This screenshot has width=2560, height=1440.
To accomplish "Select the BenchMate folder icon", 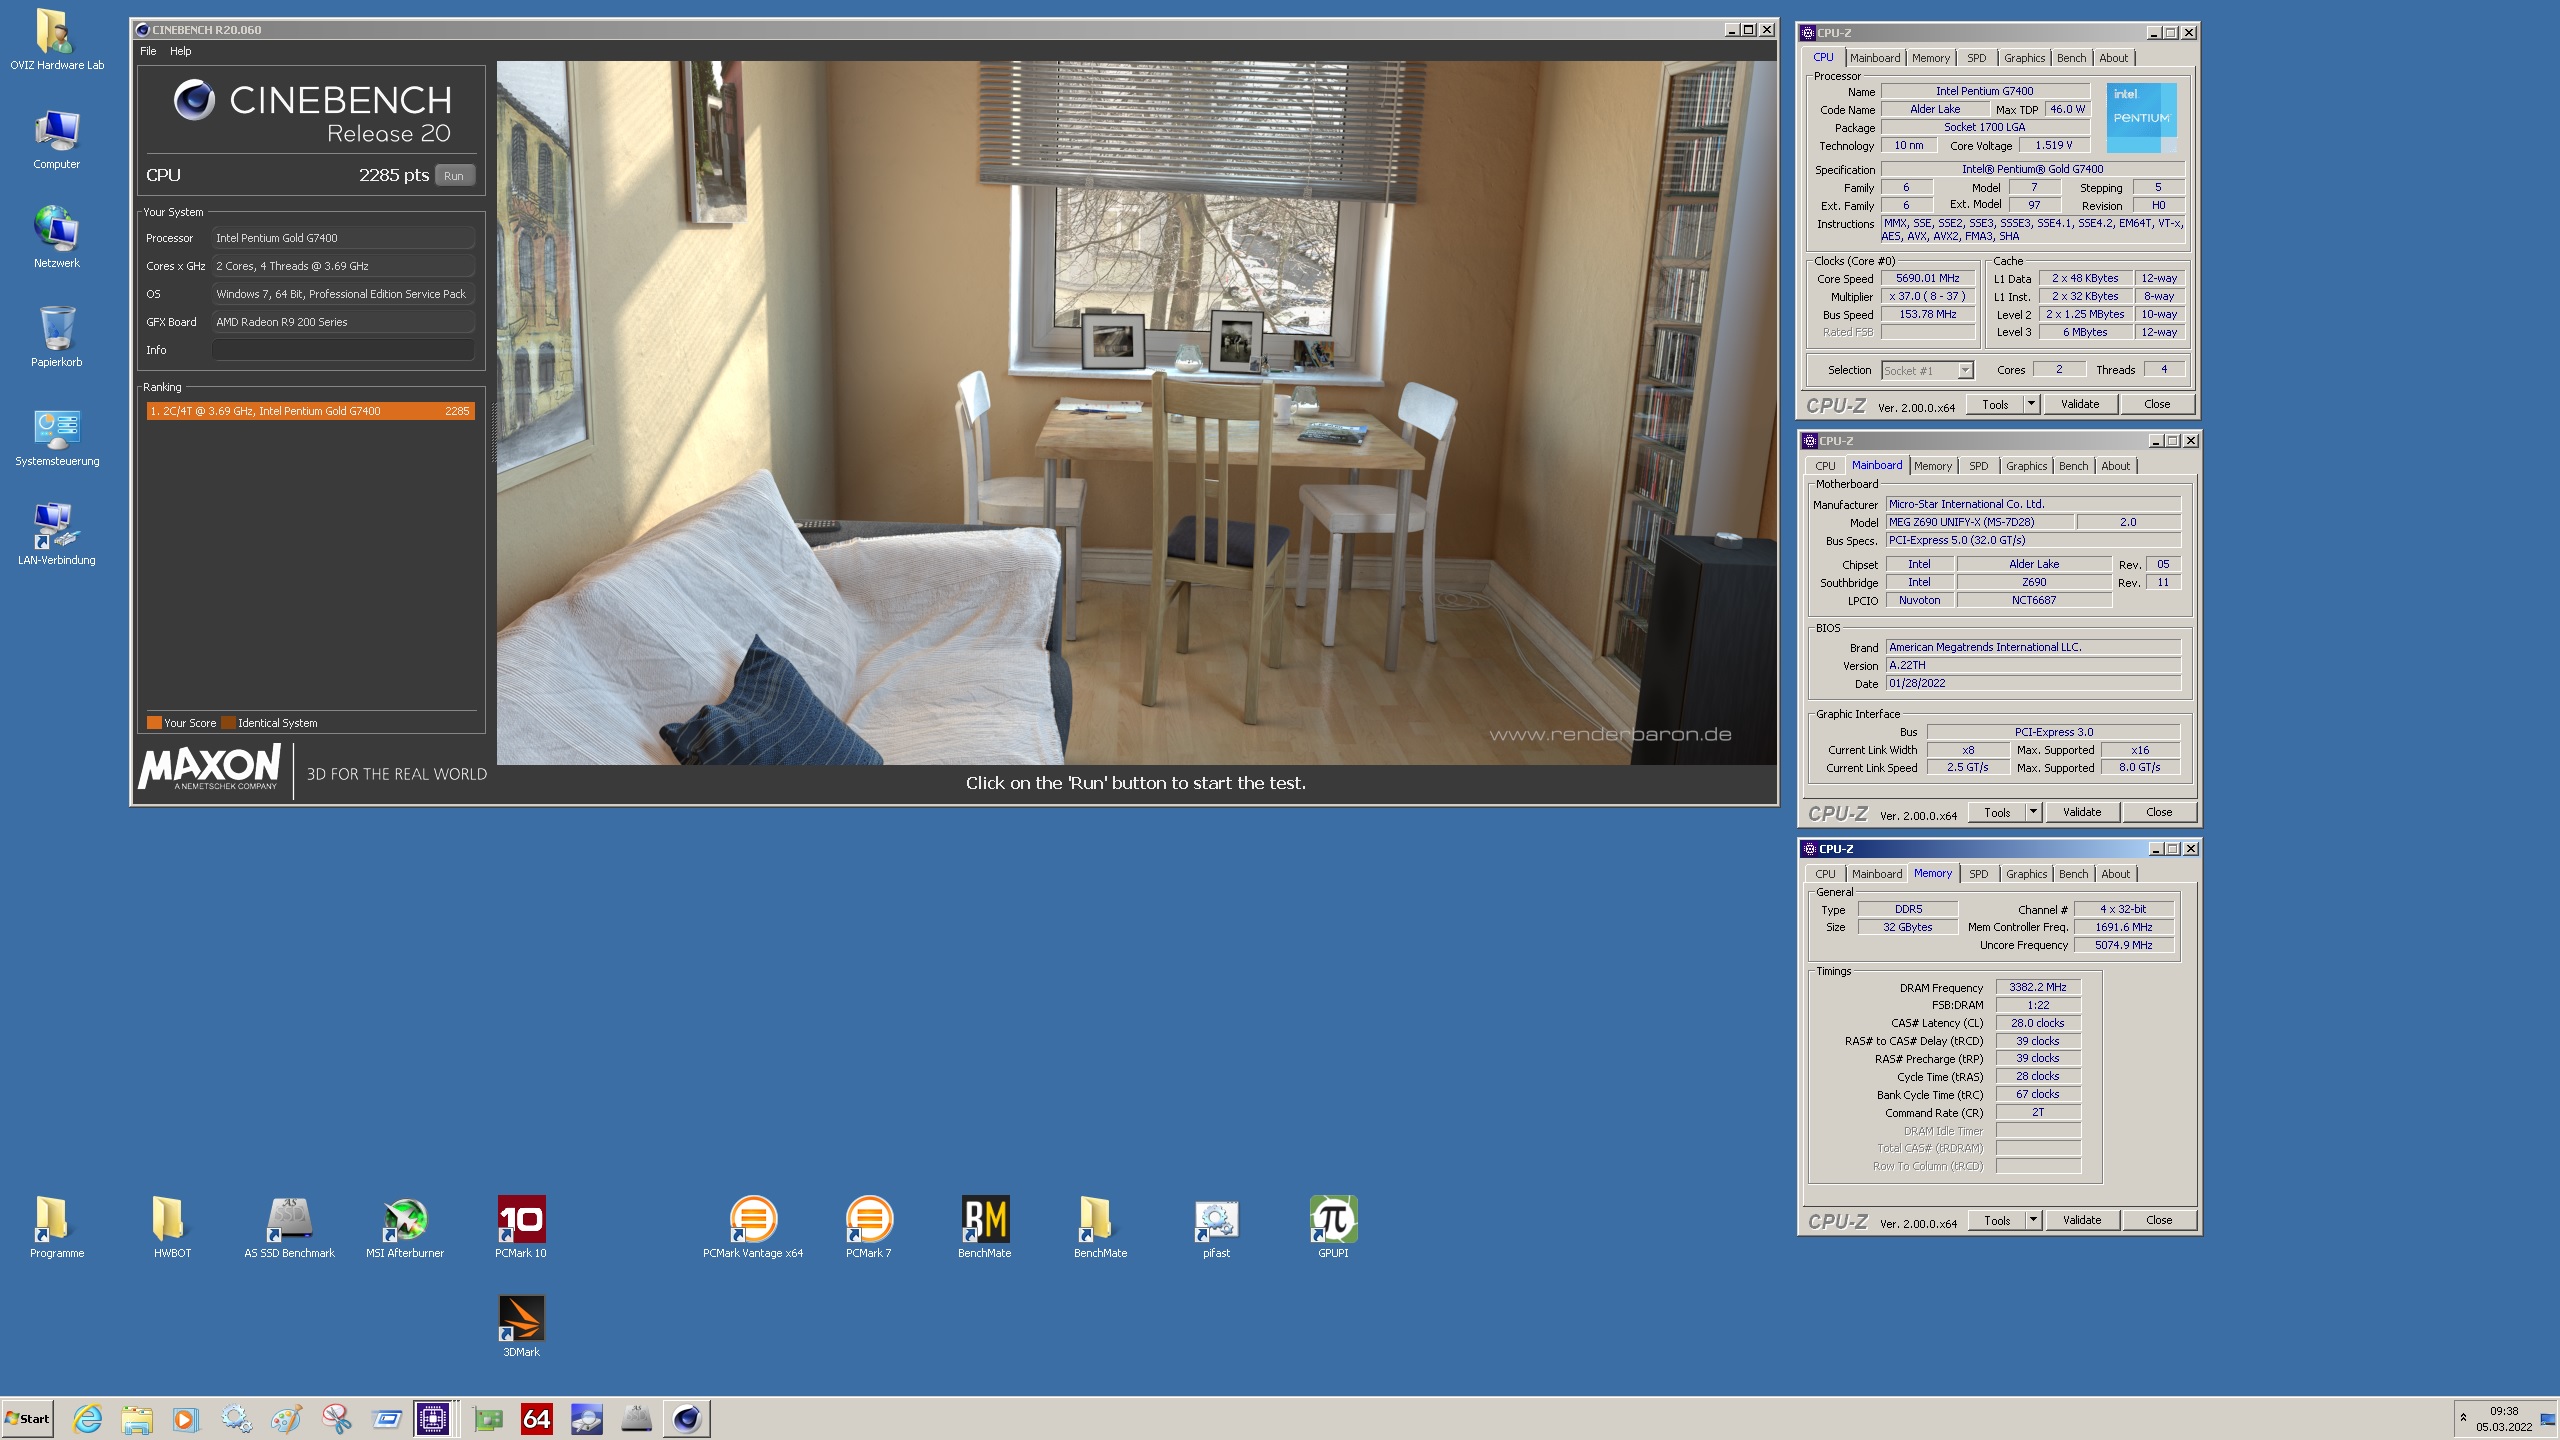I will [x=1100, y=1227].
